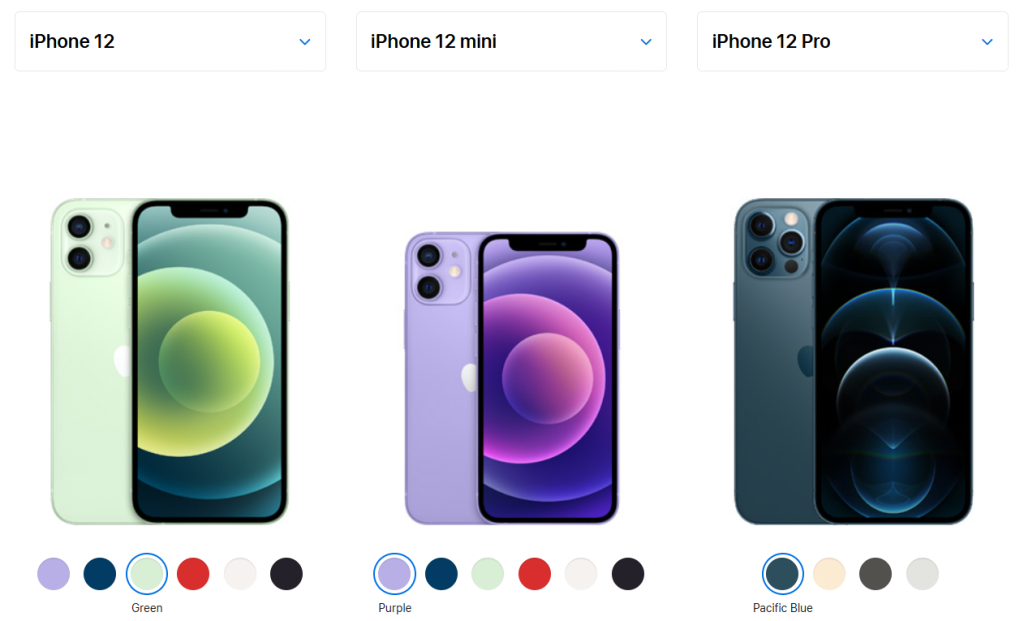The image size is (1024, 621).
Task: Open the iPhone 12 Pro model dropdown
Action: (852, 41)
